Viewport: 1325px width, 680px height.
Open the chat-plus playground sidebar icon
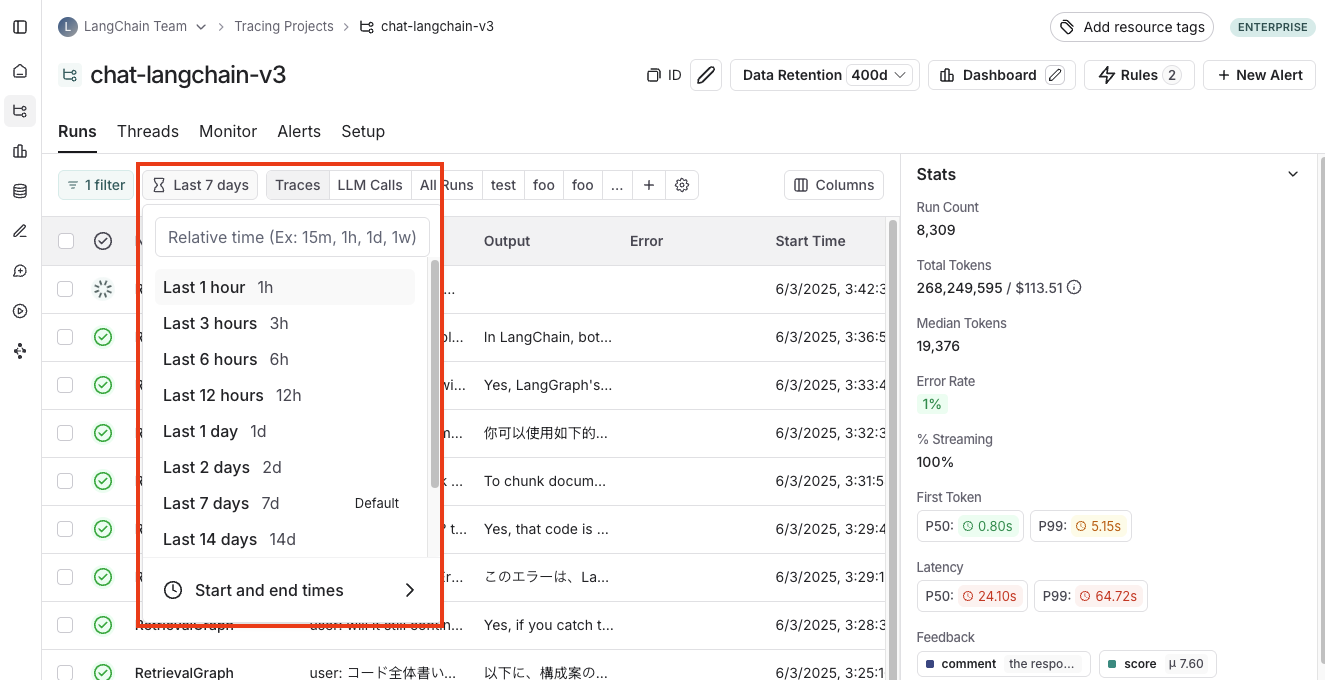[x=20, y=271]
